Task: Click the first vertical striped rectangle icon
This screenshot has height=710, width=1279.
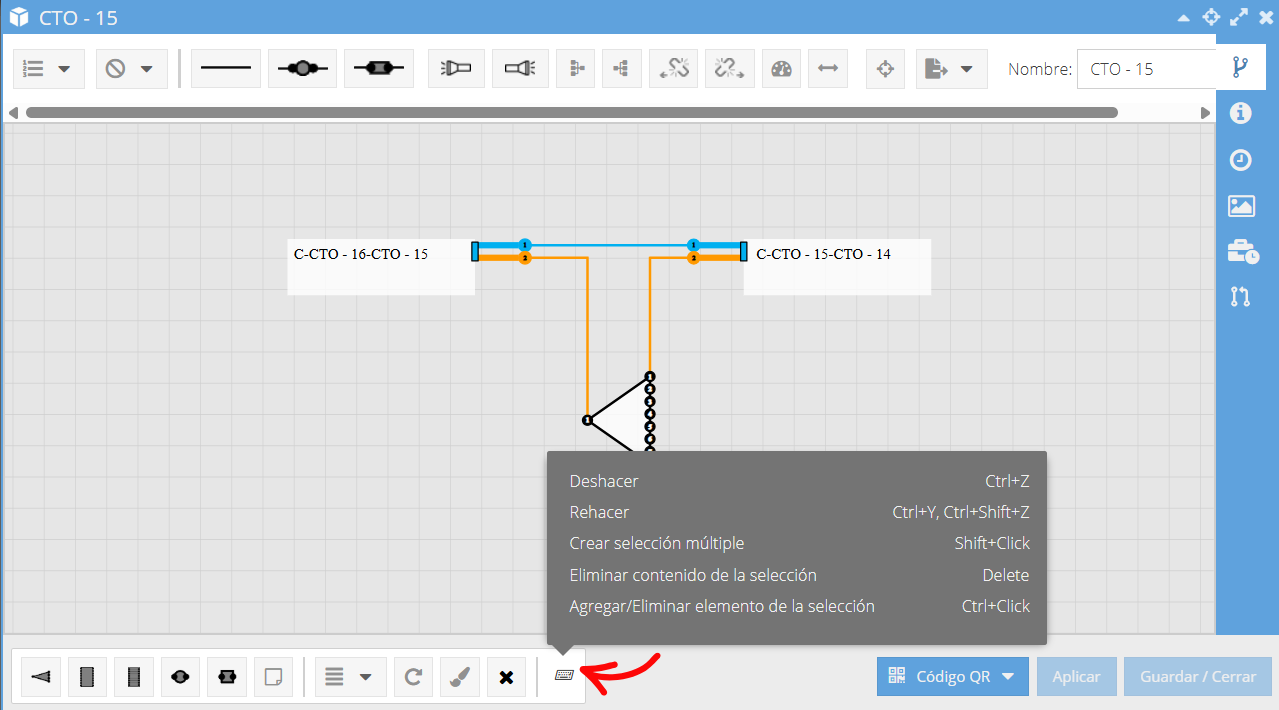Action: [87, 677]
